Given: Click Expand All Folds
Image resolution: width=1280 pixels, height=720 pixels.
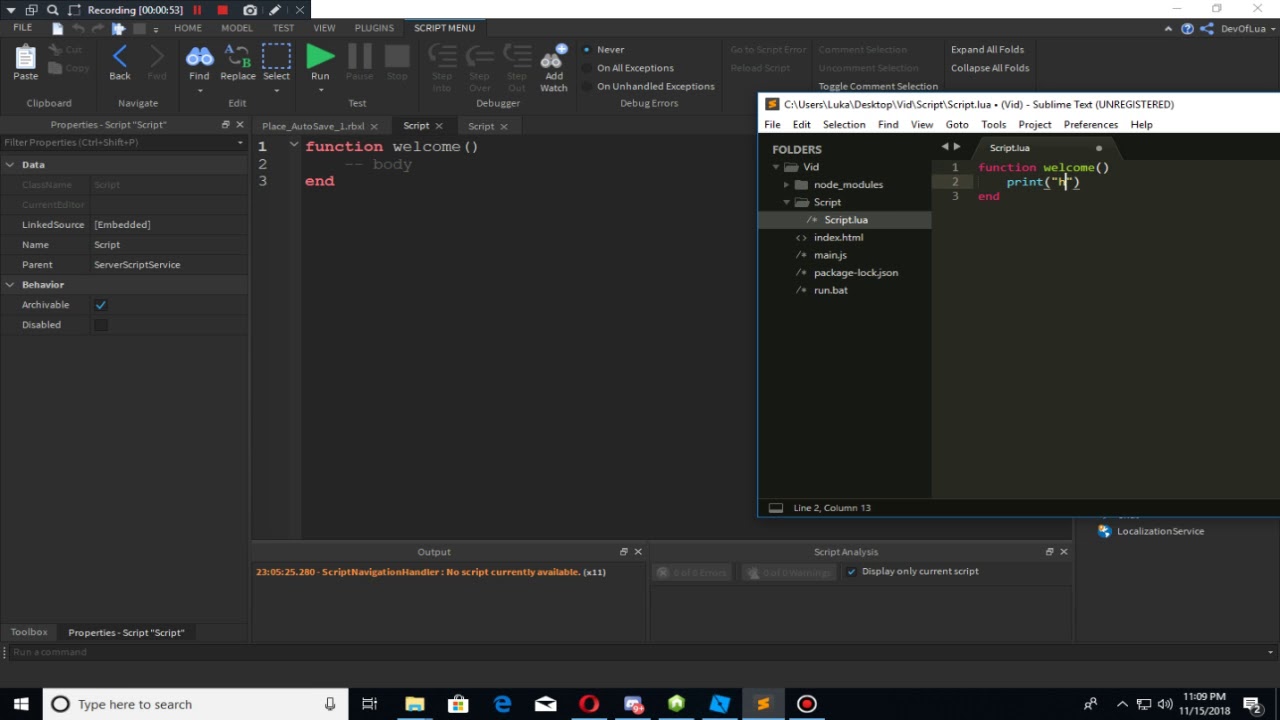Looking at the screenshot, I should pyautogui.click(x=987, y=49).
